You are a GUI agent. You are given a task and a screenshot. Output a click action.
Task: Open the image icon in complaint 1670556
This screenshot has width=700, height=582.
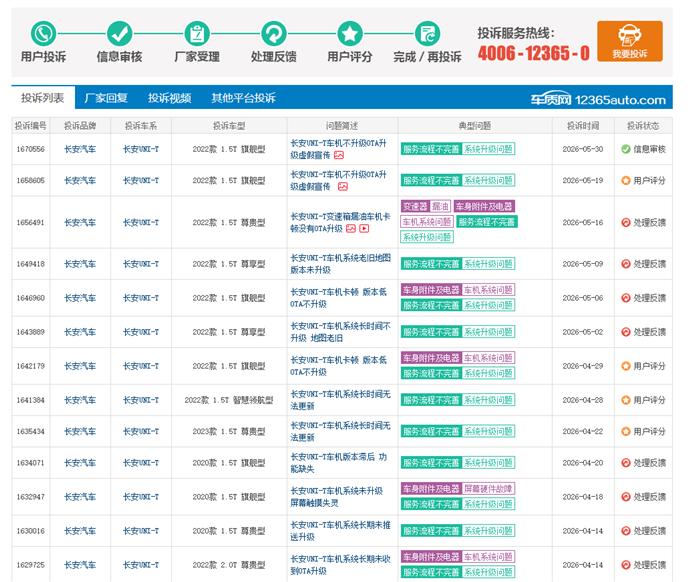click(339, 155)
